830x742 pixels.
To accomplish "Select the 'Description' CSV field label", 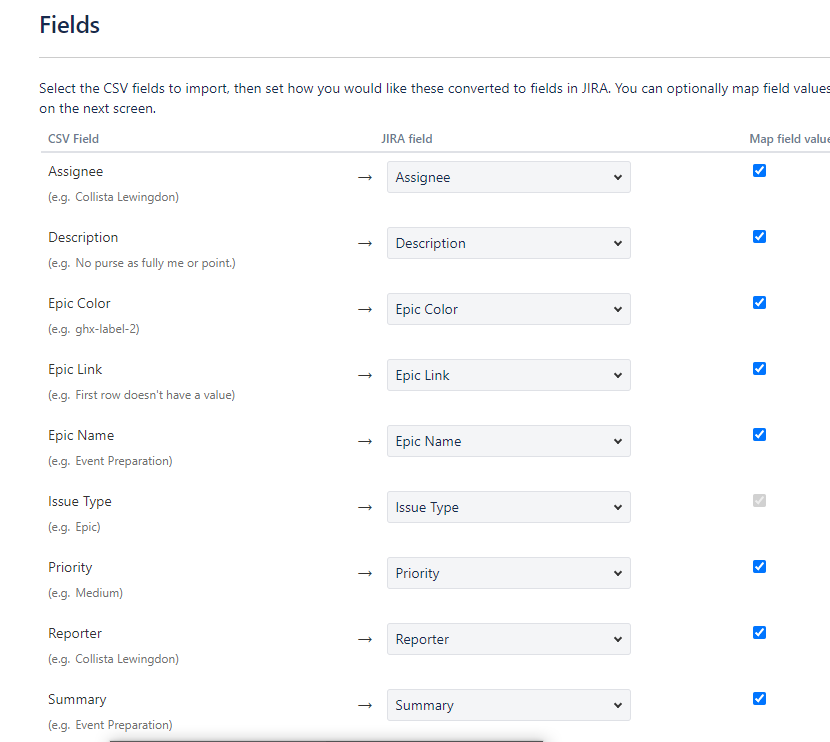I will pos(83,237).
